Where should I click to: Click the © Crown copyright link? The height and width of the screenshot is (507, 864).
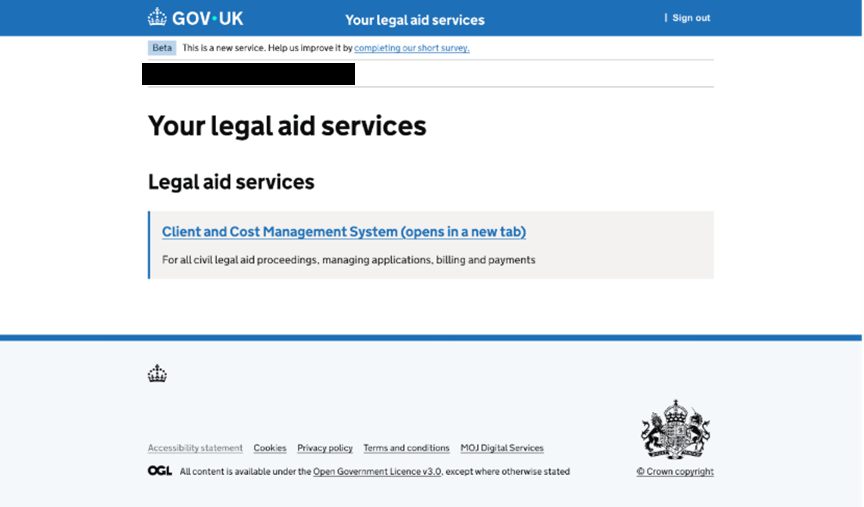[675, 472]
